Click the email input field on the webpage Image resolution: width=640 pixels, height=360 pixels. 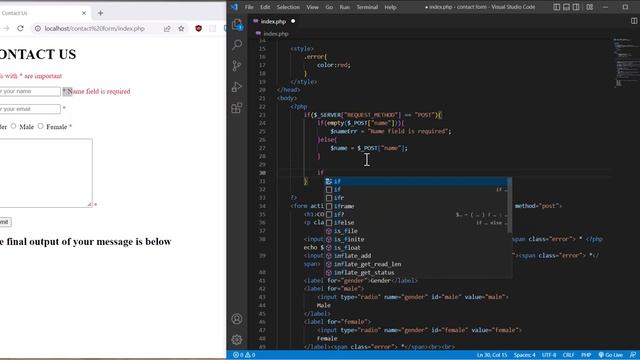(x=29, y=109)
